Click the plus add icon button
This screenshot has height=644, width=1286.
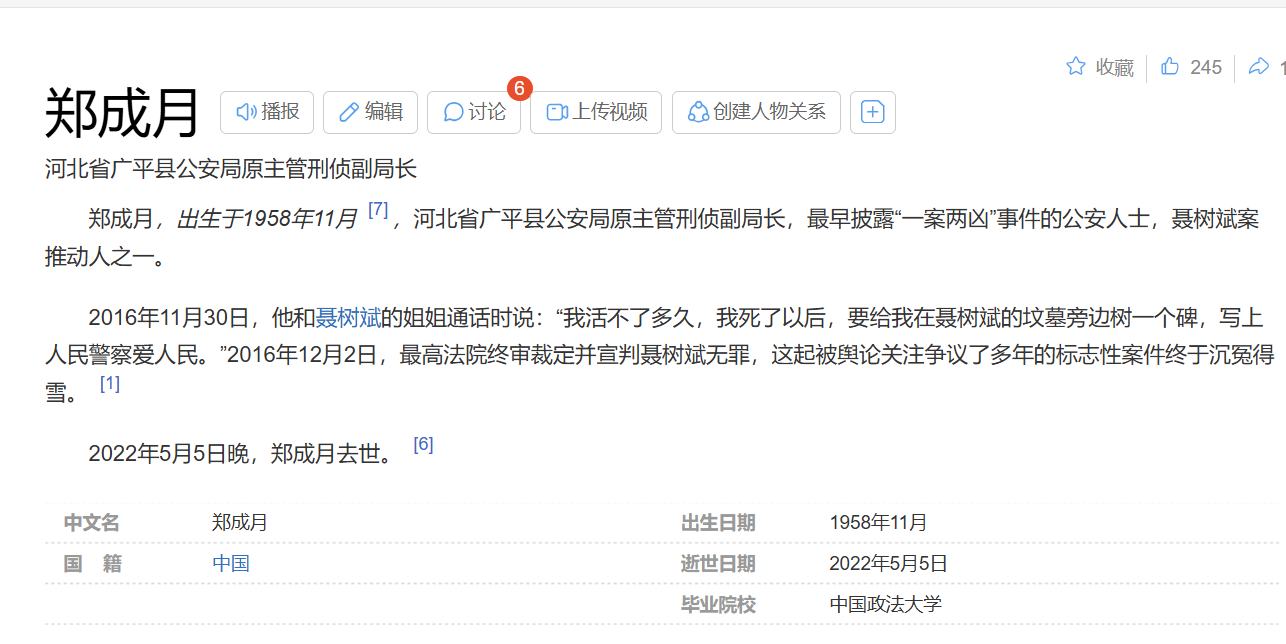pos(873,112)
